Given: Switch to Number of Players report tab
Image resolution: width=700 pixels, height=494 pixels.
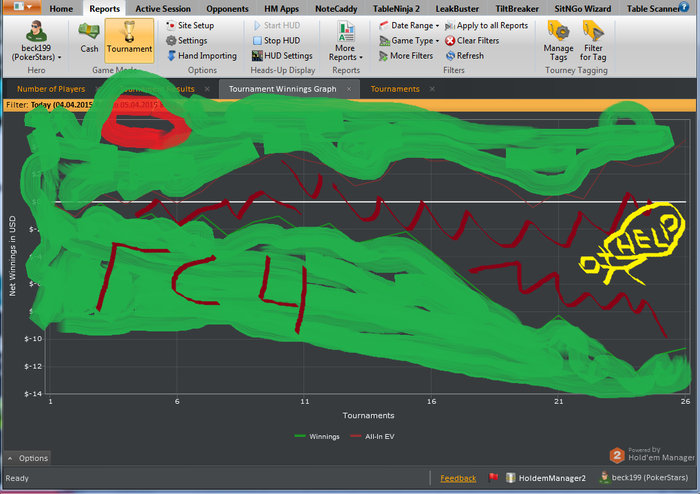Looking at the screenshot, I should click(x=51, y=89).
